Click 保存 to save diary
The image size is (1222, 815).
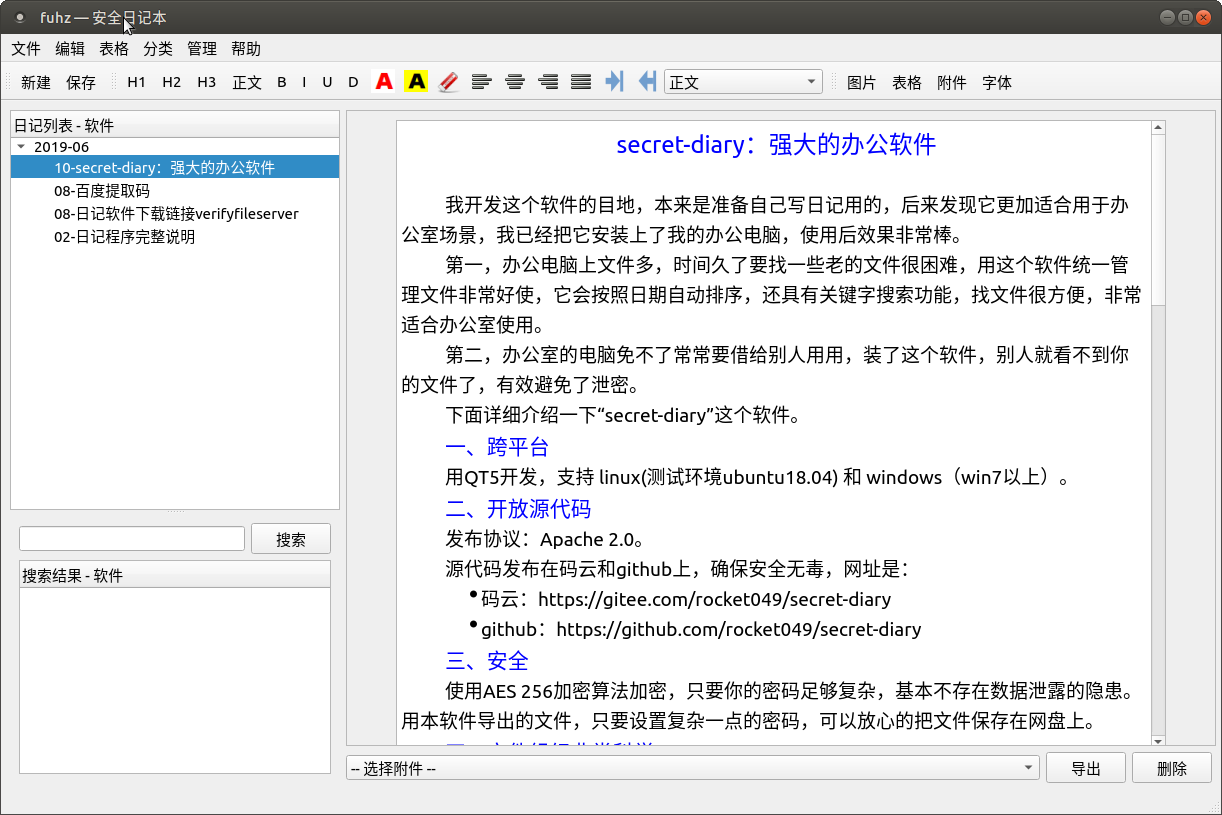[81, 82]
